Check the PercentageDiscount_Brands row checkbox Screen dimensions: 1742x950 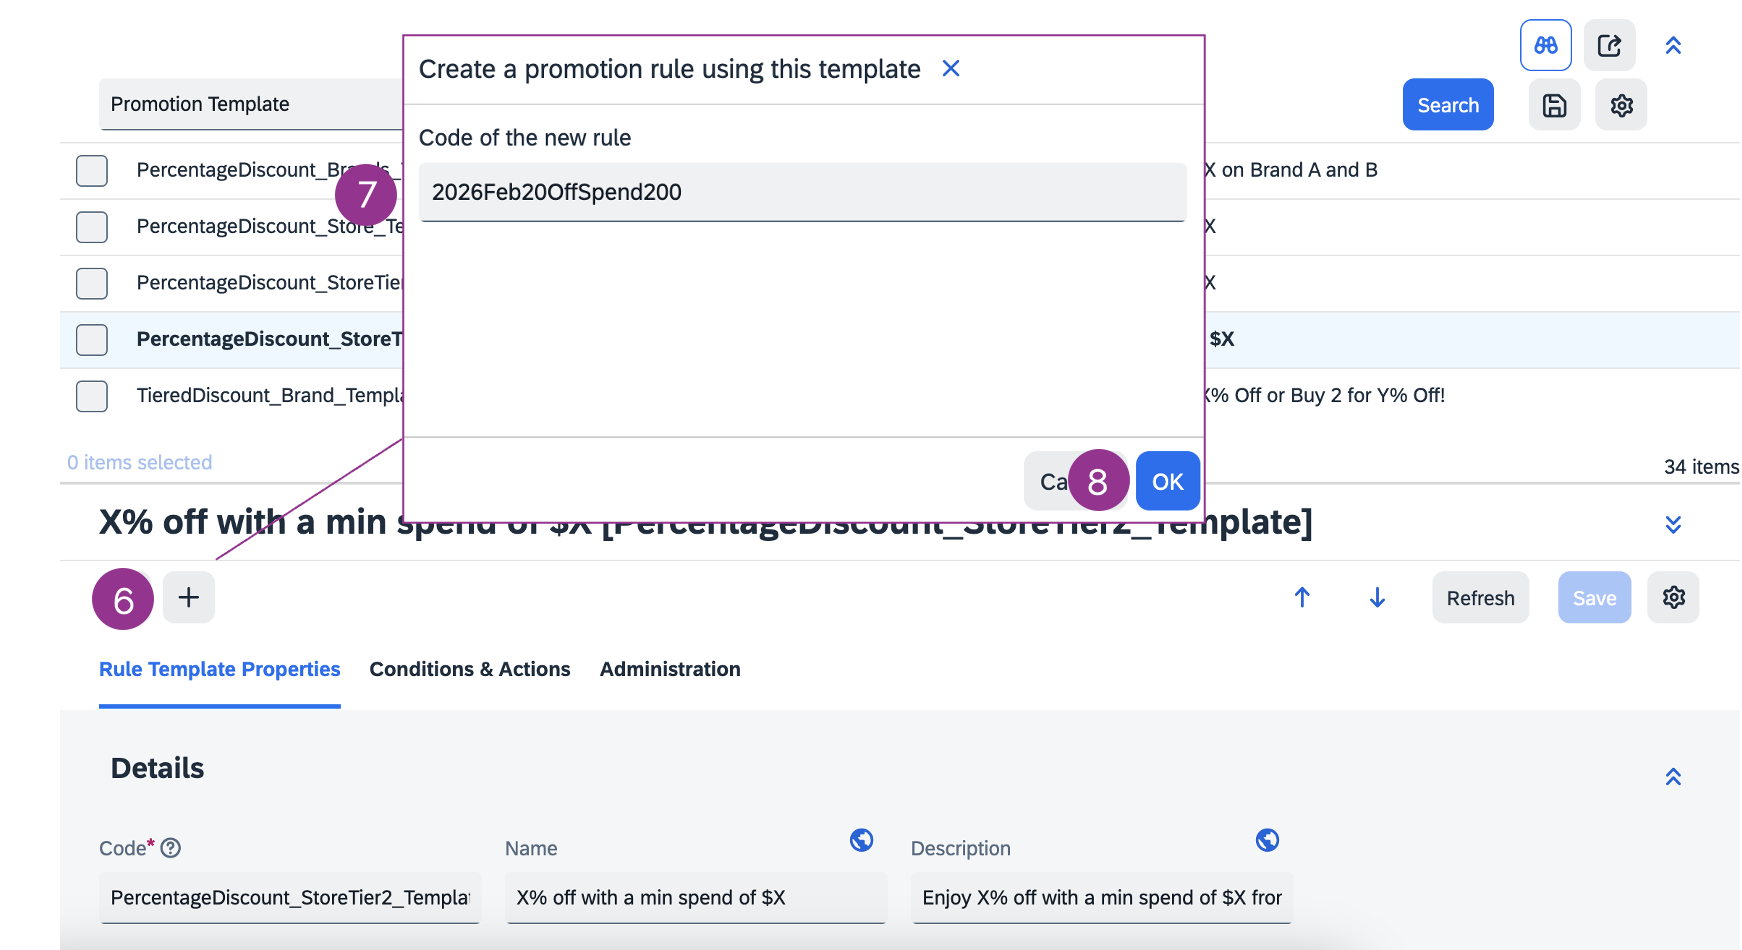[x=92, y=171]
